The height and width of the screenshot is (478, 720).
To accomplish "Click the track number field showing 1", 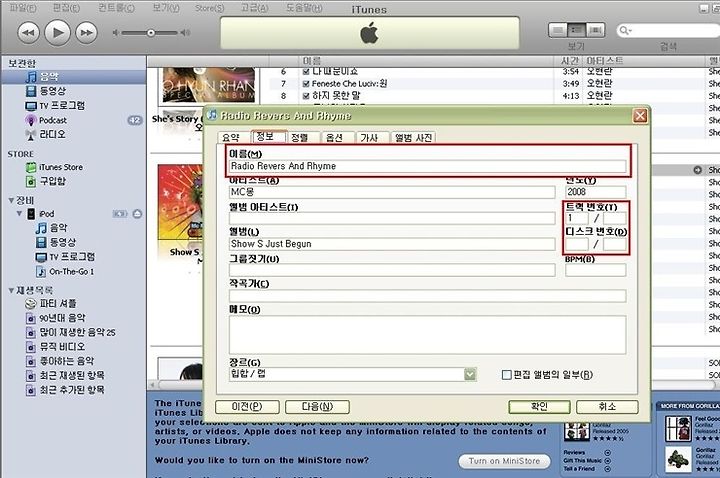I will click(x=577, y=219).
